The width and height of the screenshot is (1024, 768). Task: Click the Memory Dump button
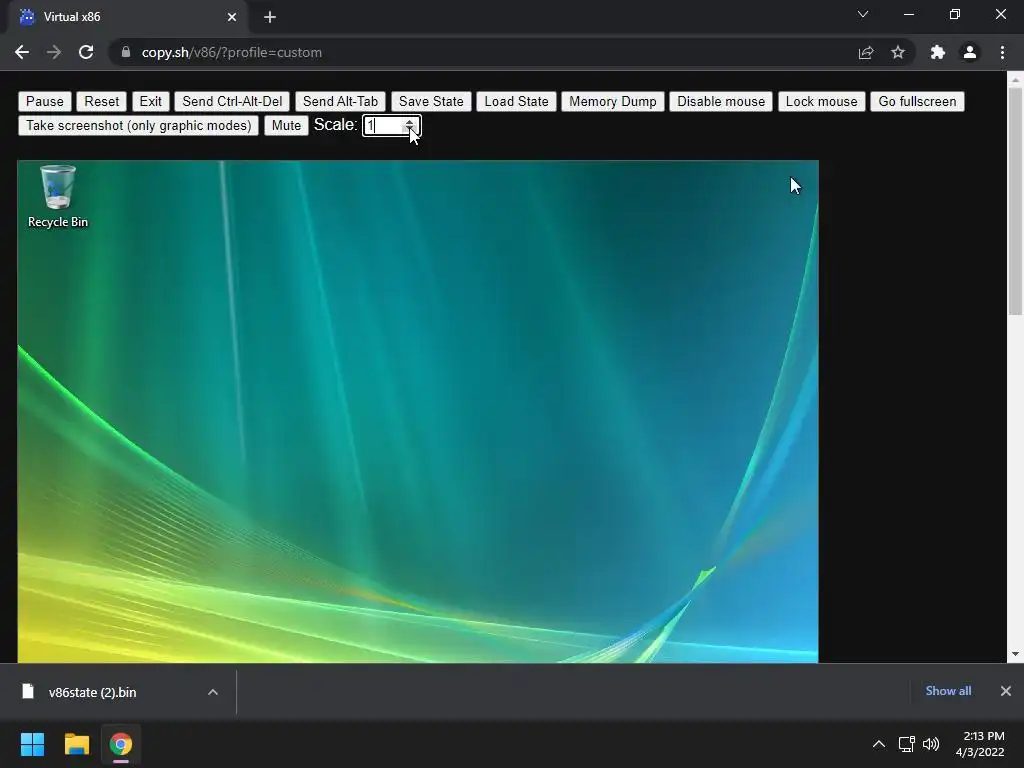pos(613,101)
